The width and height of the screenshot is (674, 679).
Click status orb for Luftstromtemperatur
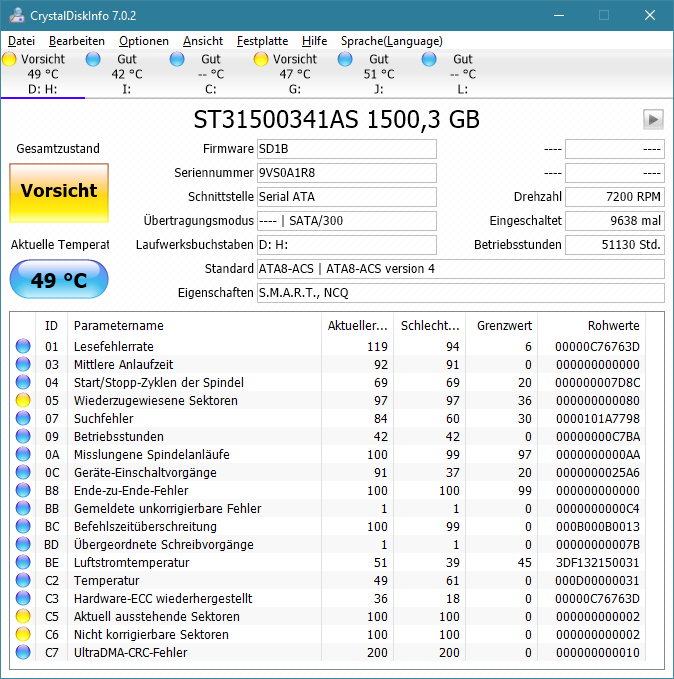23,562
